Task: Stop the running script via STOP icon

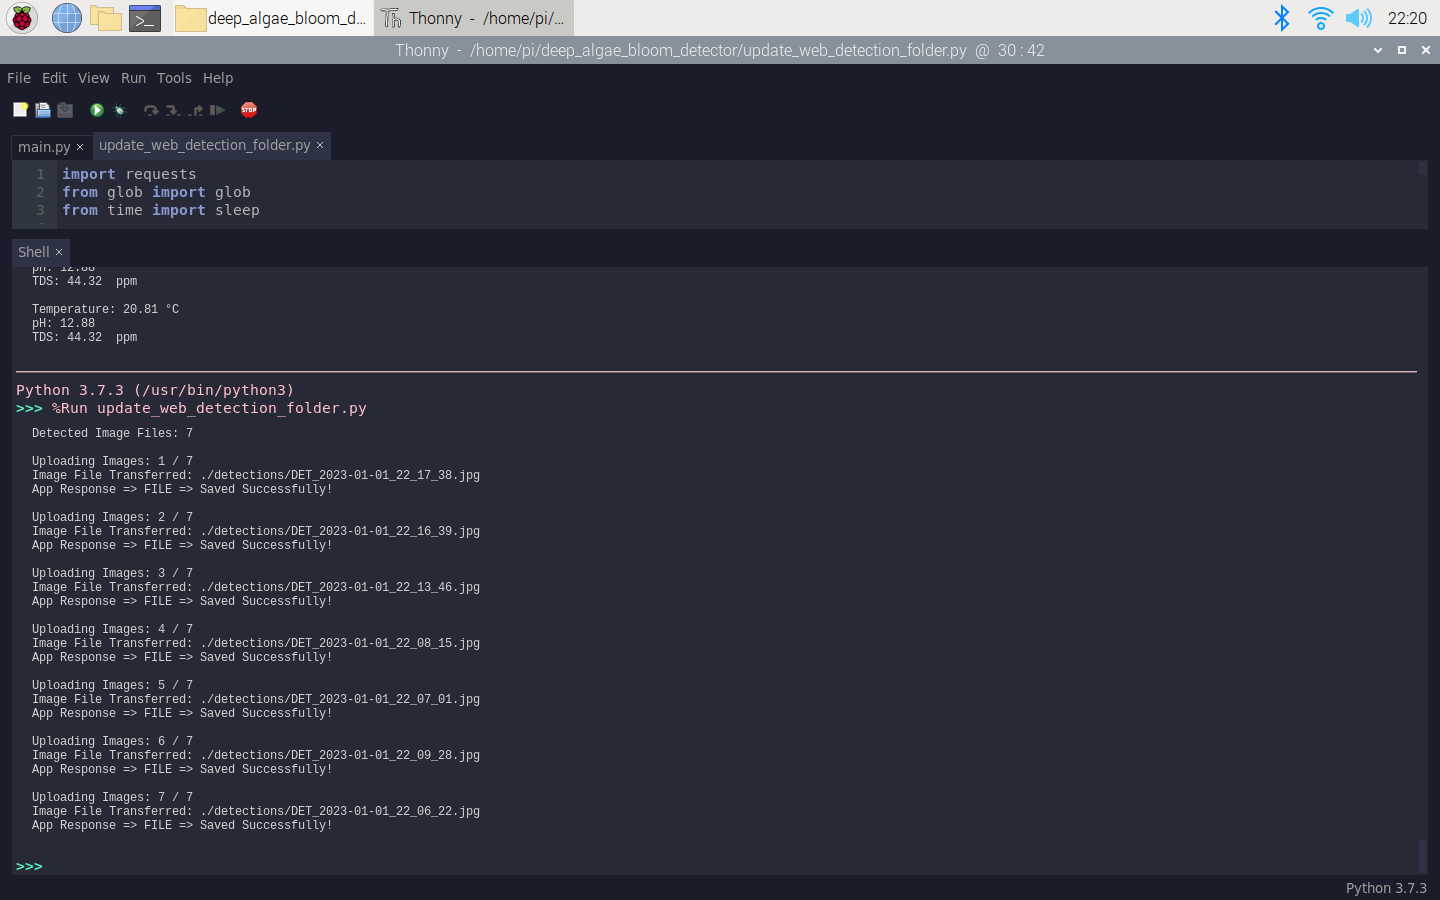Action: tap(248, 110)
